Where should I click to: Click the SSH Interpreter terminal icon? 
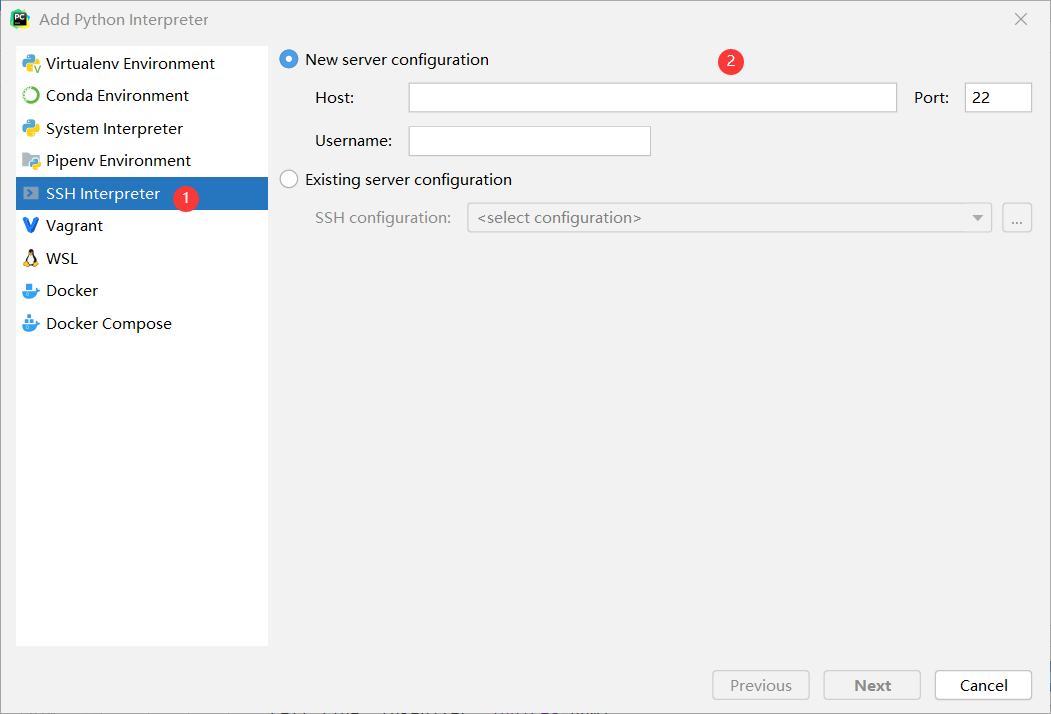(31, 193)
